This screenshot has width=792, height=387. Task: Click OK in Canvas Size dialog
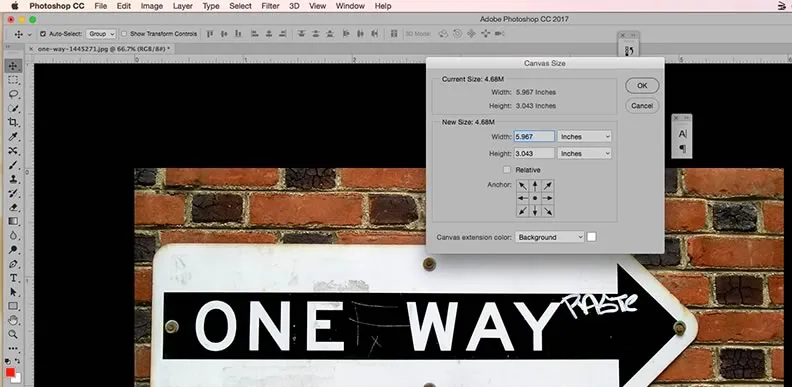(642, 86)
